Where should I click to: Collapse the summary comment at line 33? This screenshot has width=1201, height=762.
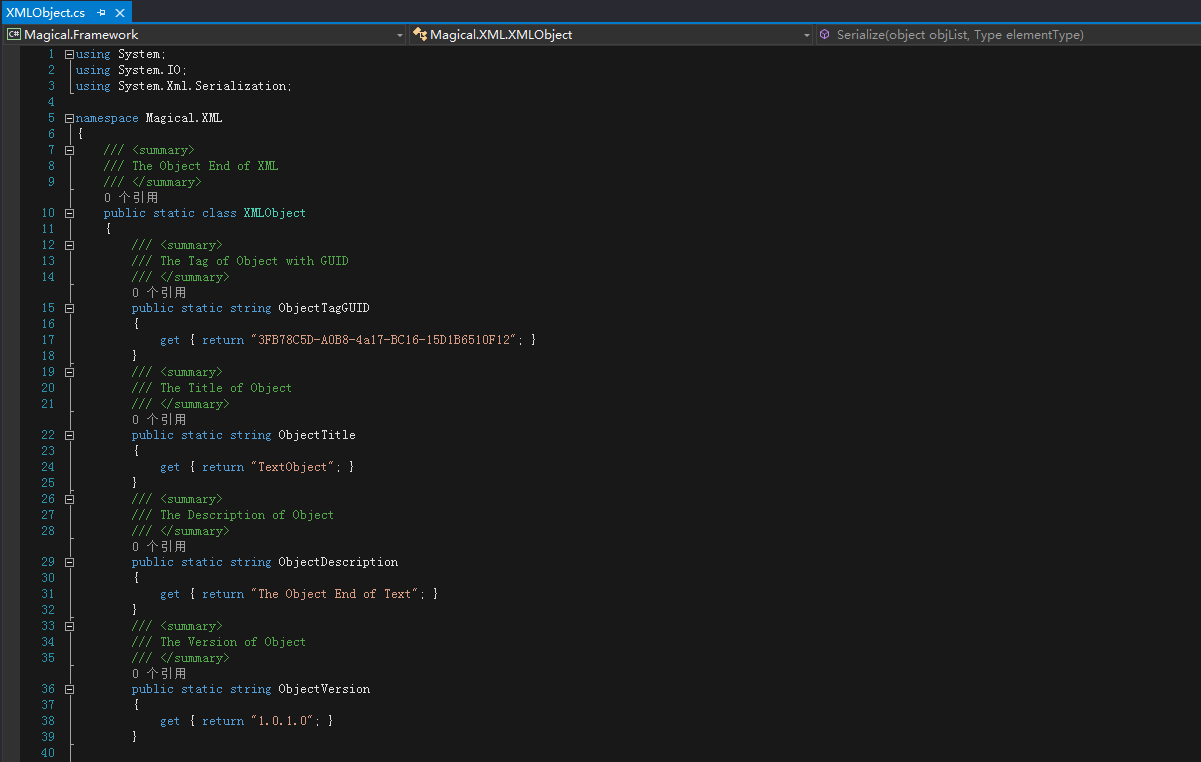coord(69,626)
